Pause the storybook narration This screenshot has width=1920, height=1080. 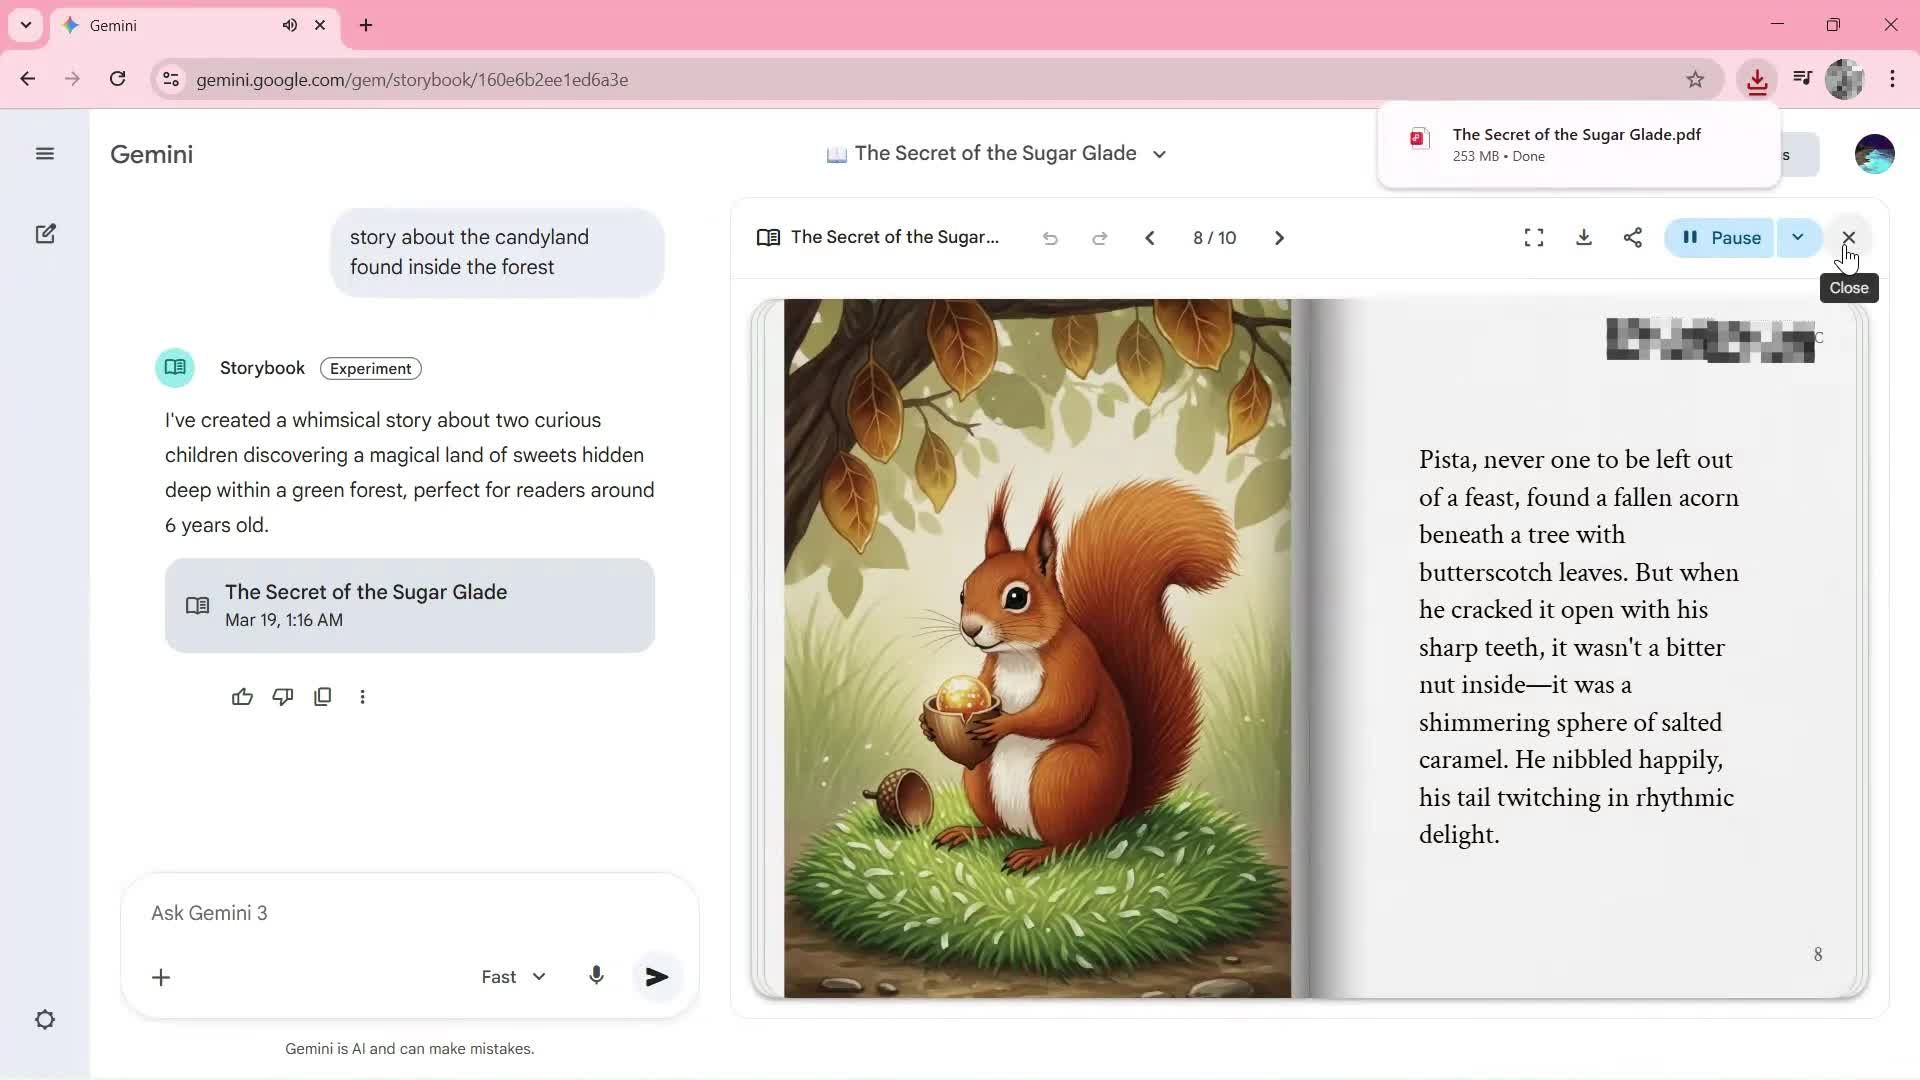click(1719, 238)
